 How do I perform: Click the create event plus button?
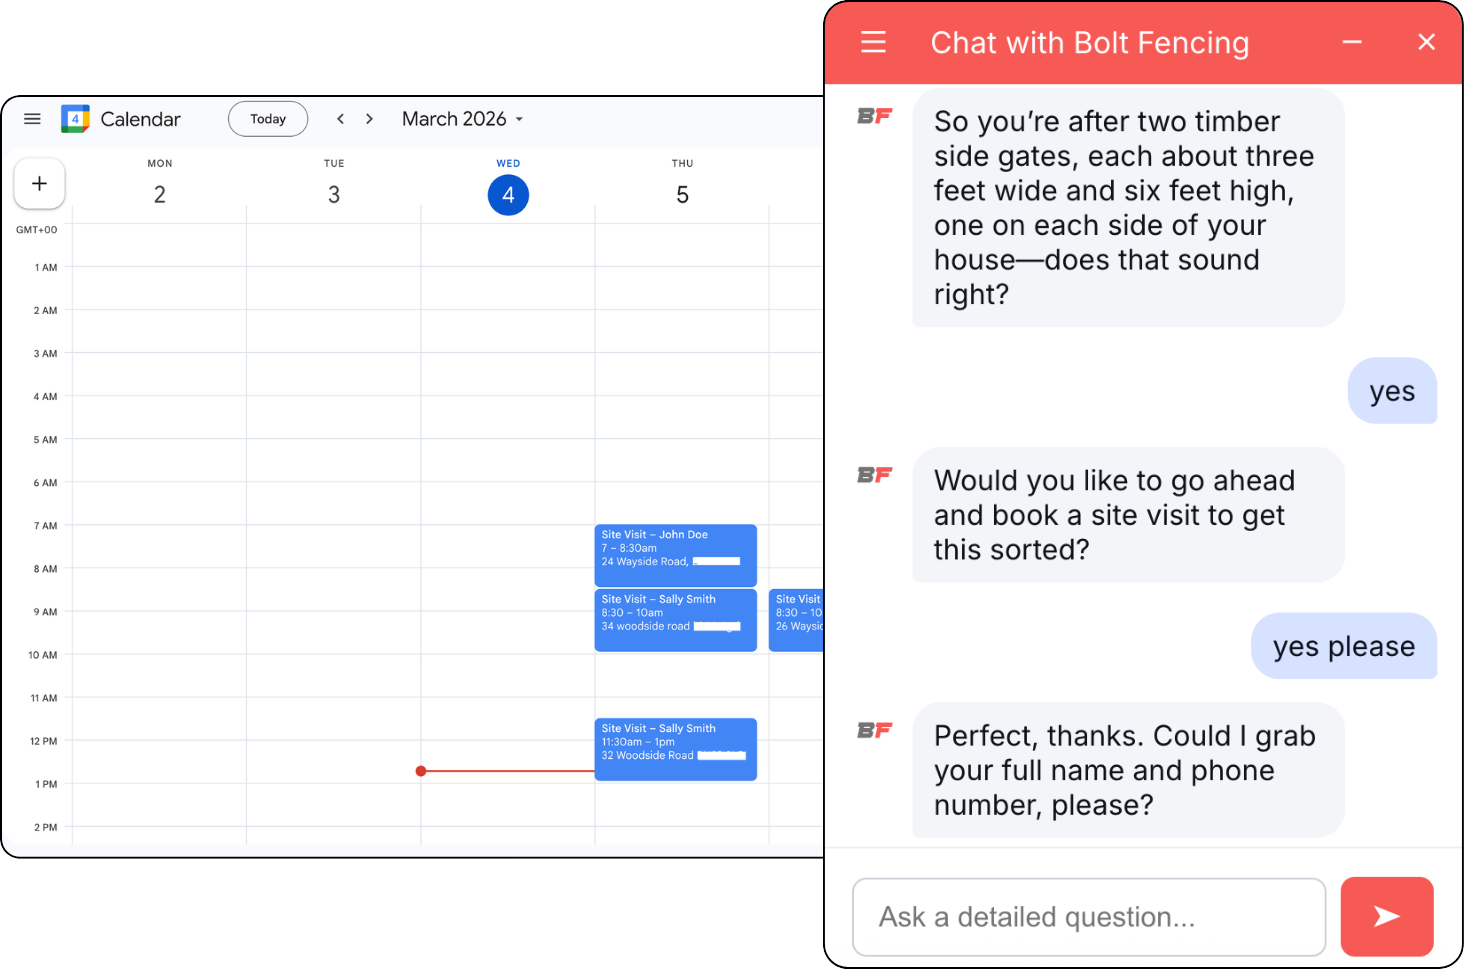click(x=40, y=184)
